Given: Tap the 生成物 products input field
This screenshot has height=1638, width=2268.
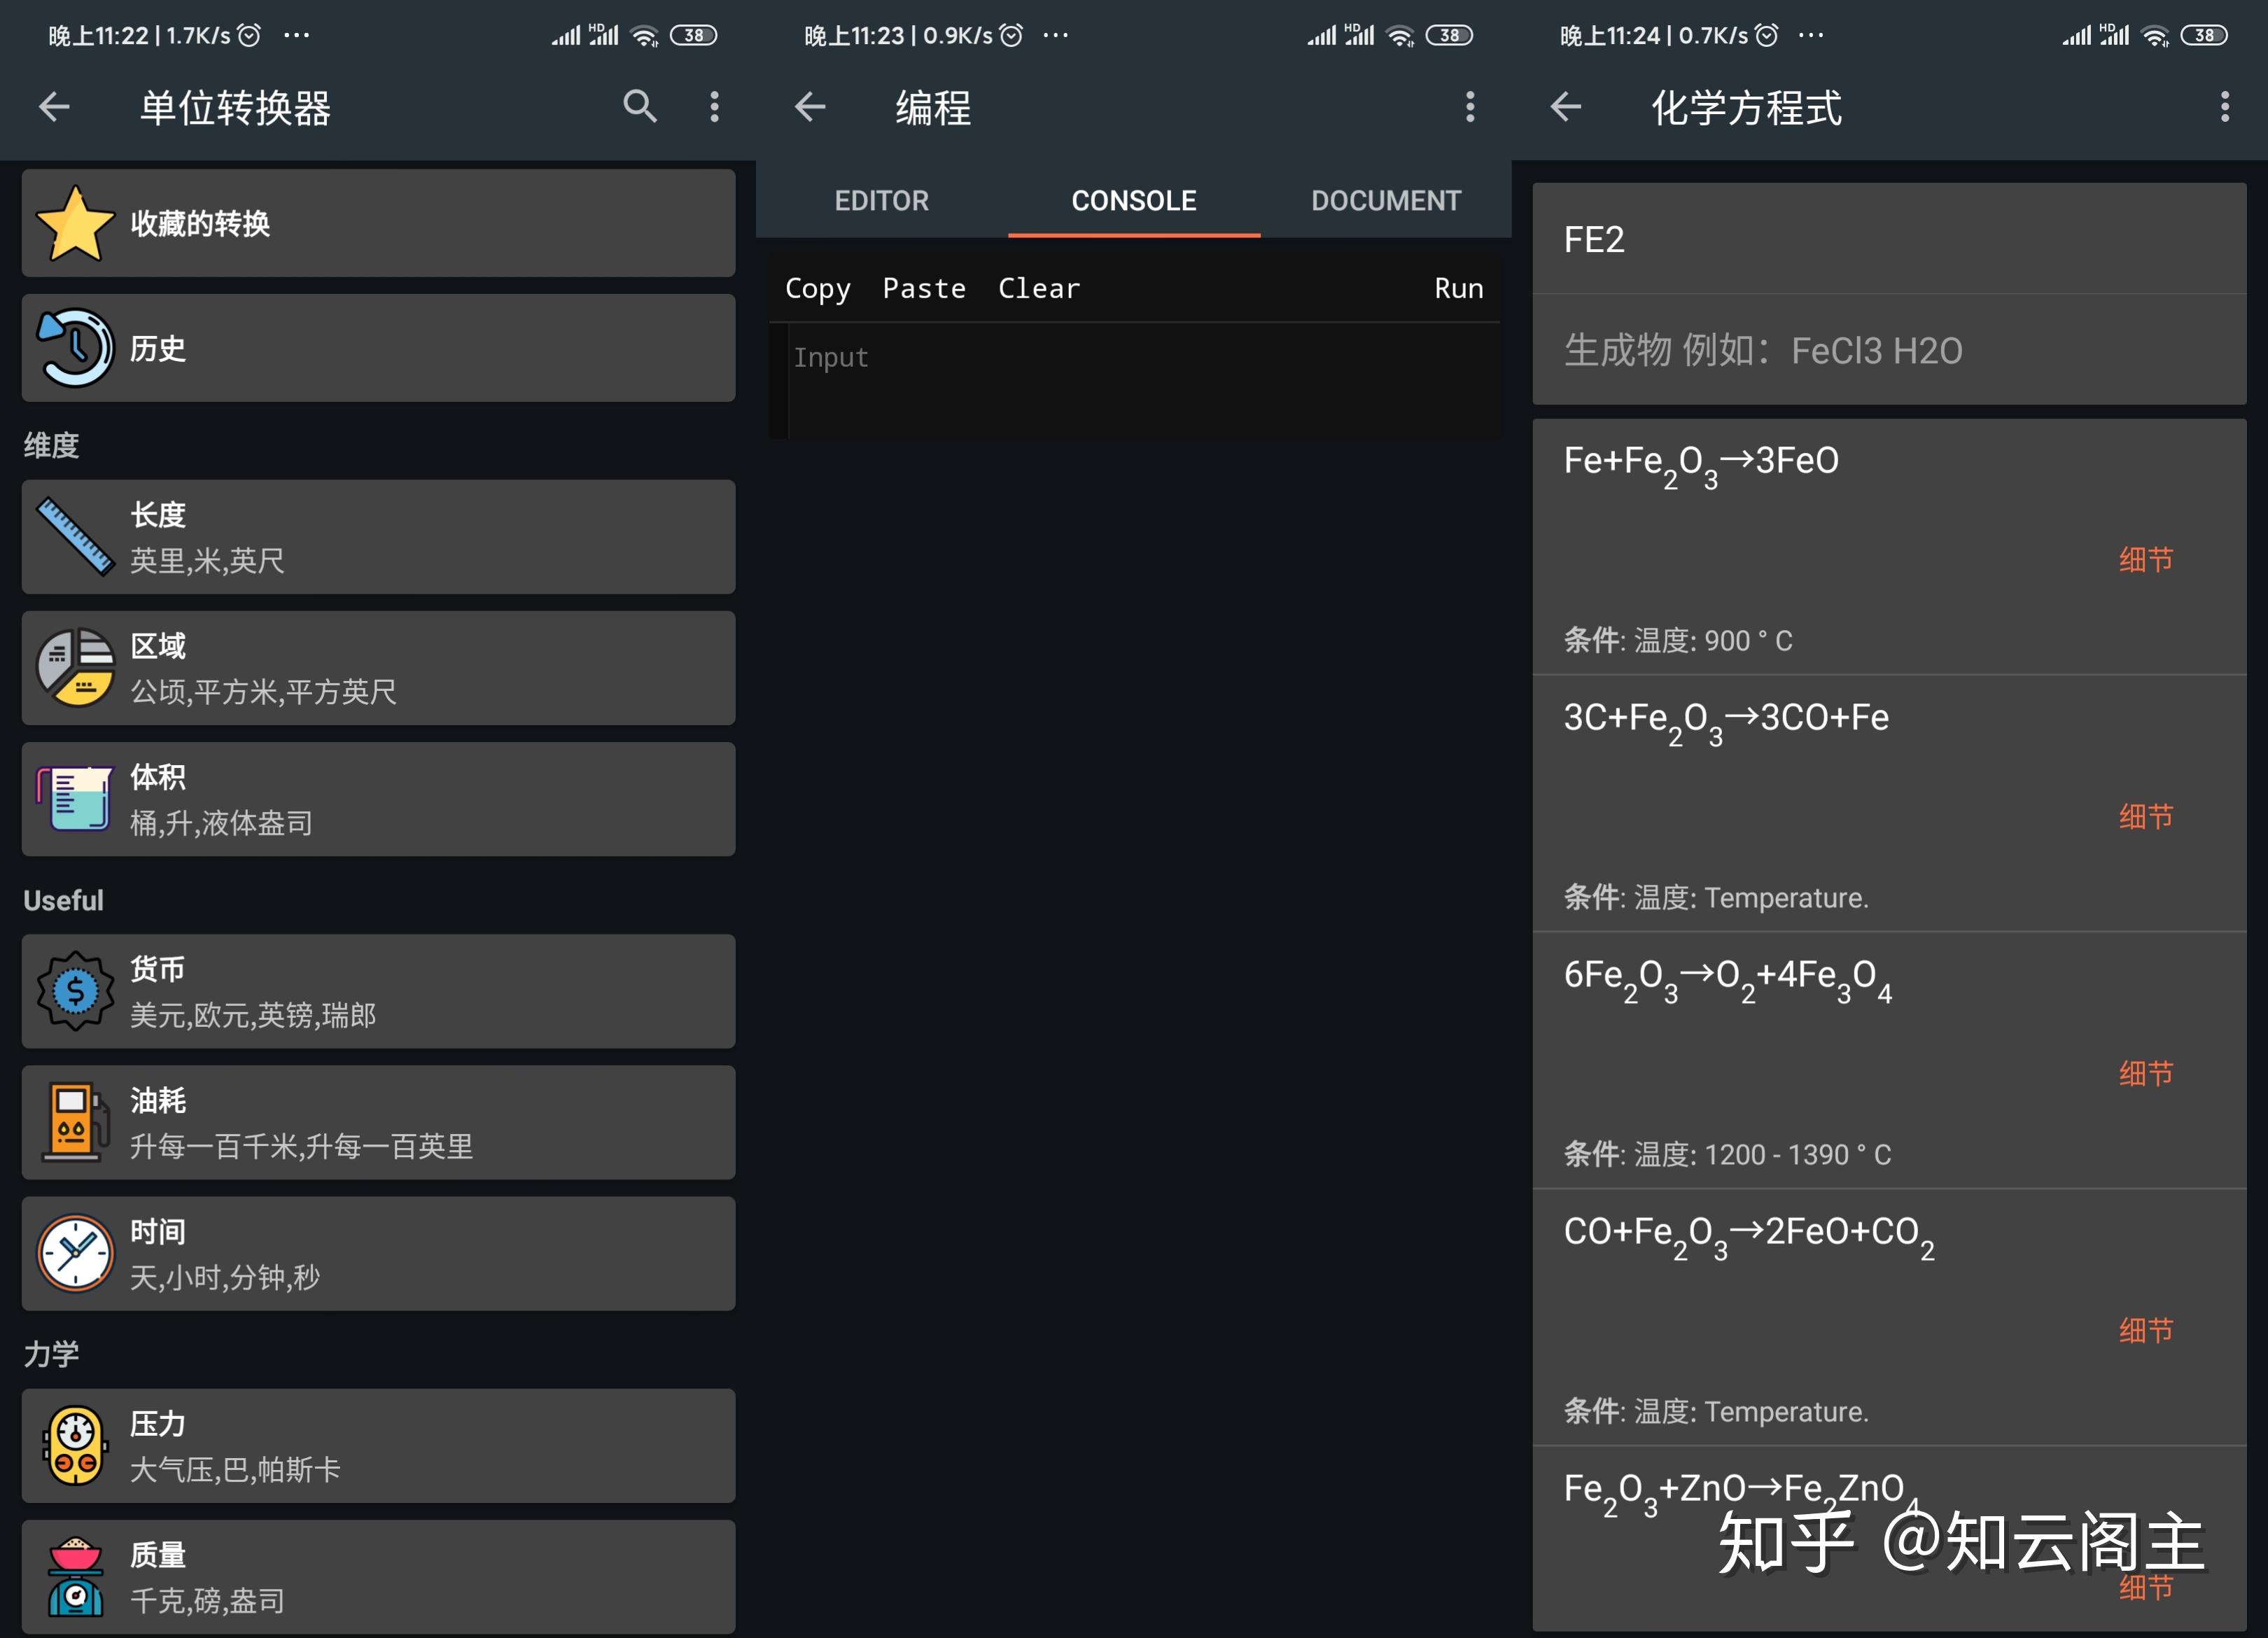Looking at the screenshot, I should click(1888, 351).
